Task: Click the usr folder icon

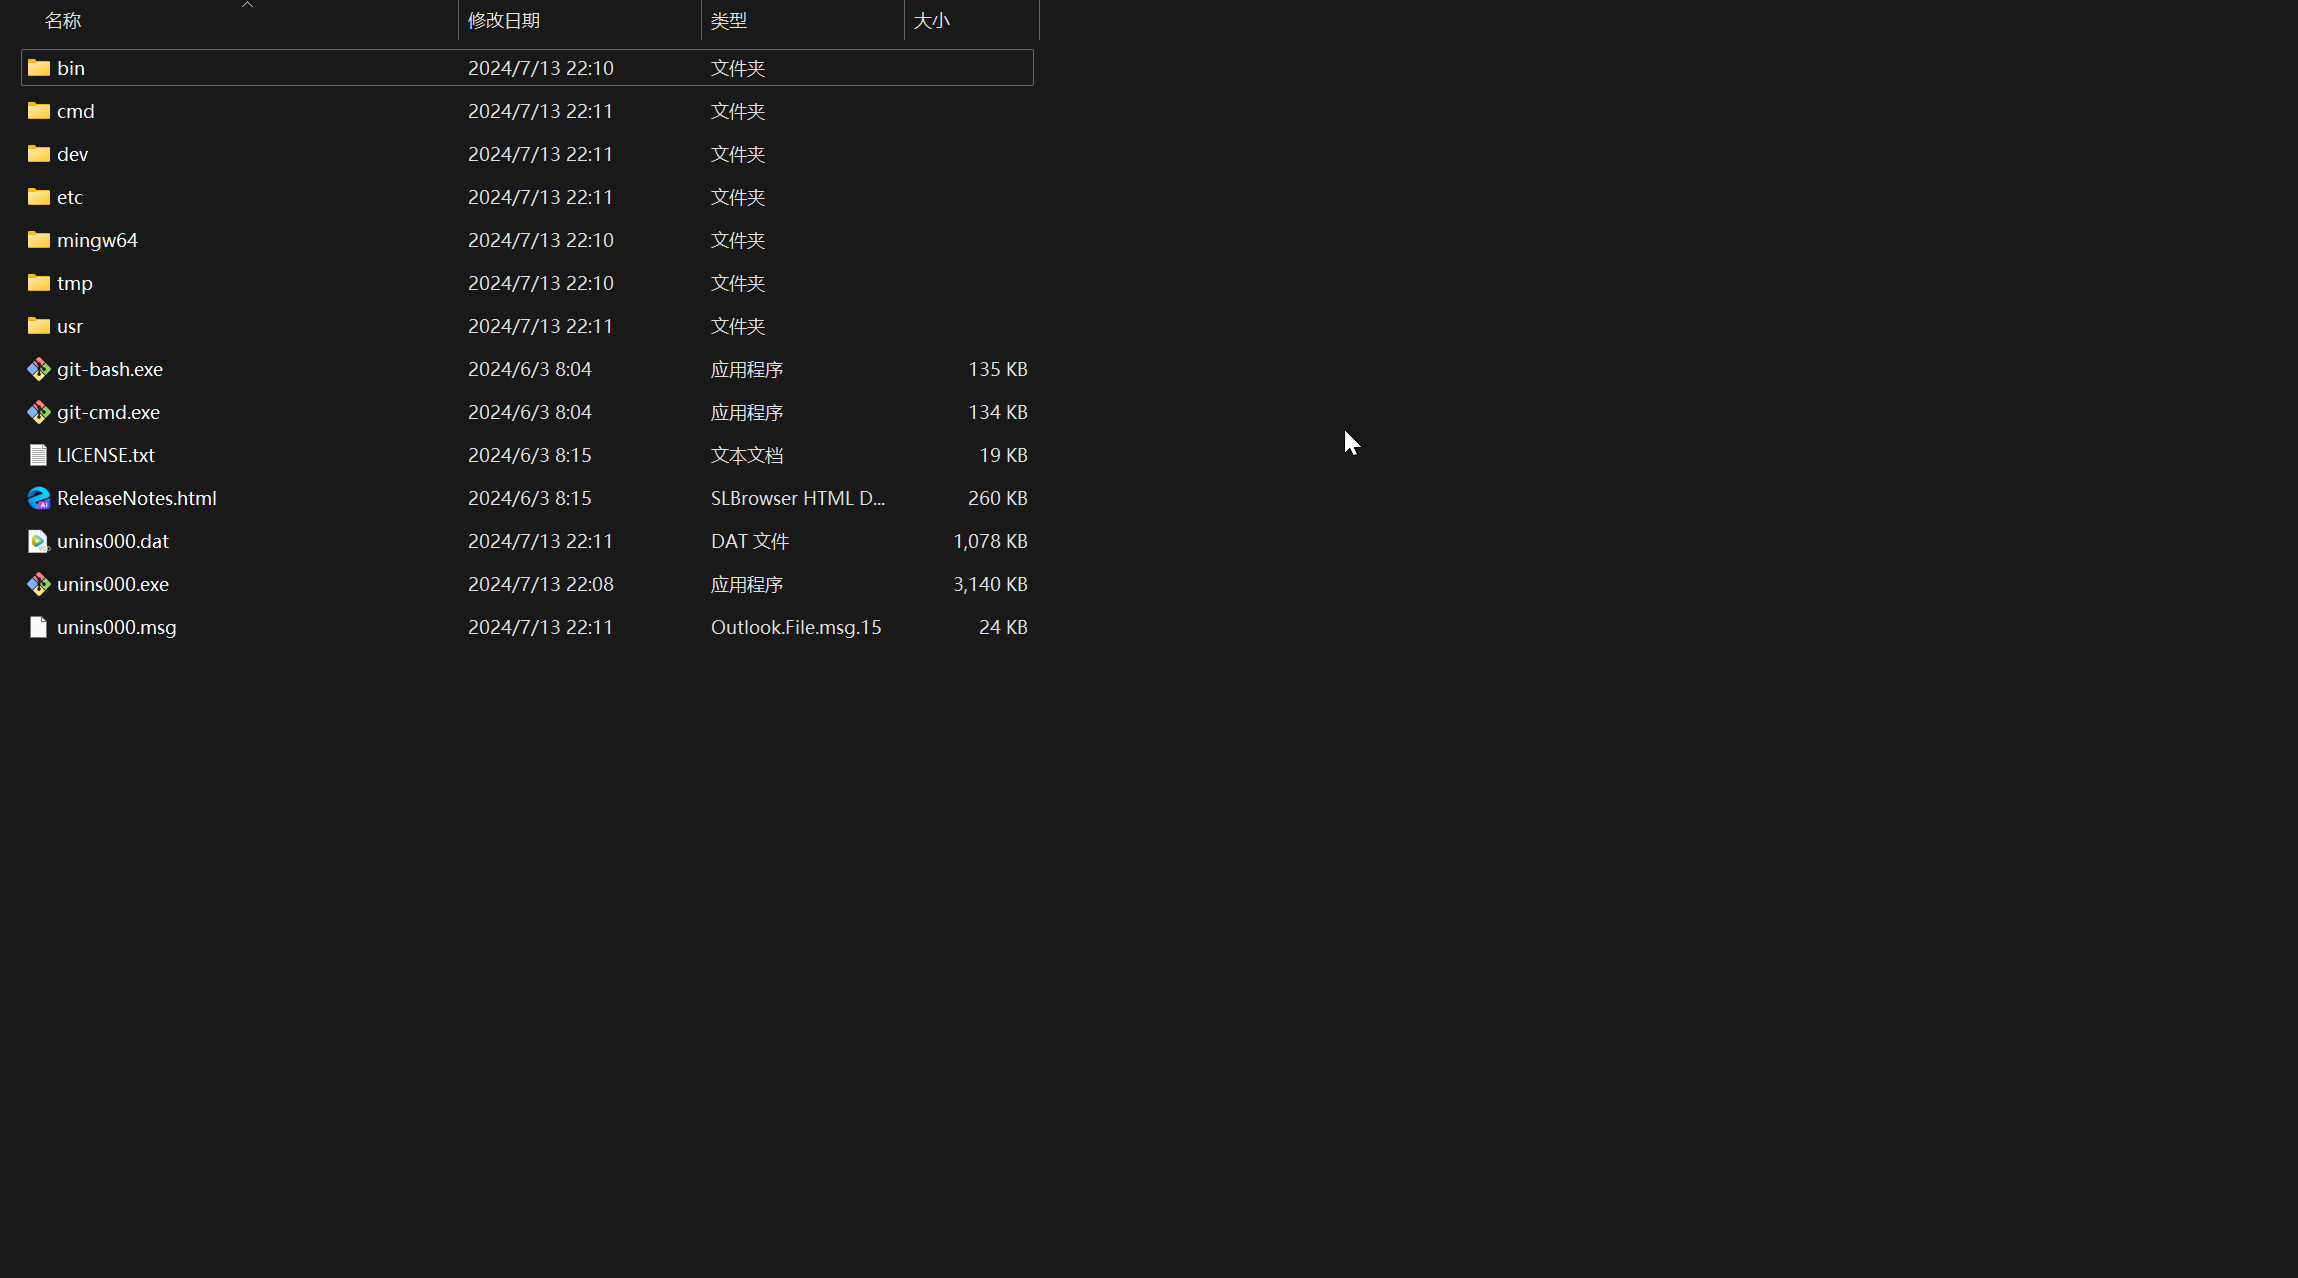Action: point(38,326)
